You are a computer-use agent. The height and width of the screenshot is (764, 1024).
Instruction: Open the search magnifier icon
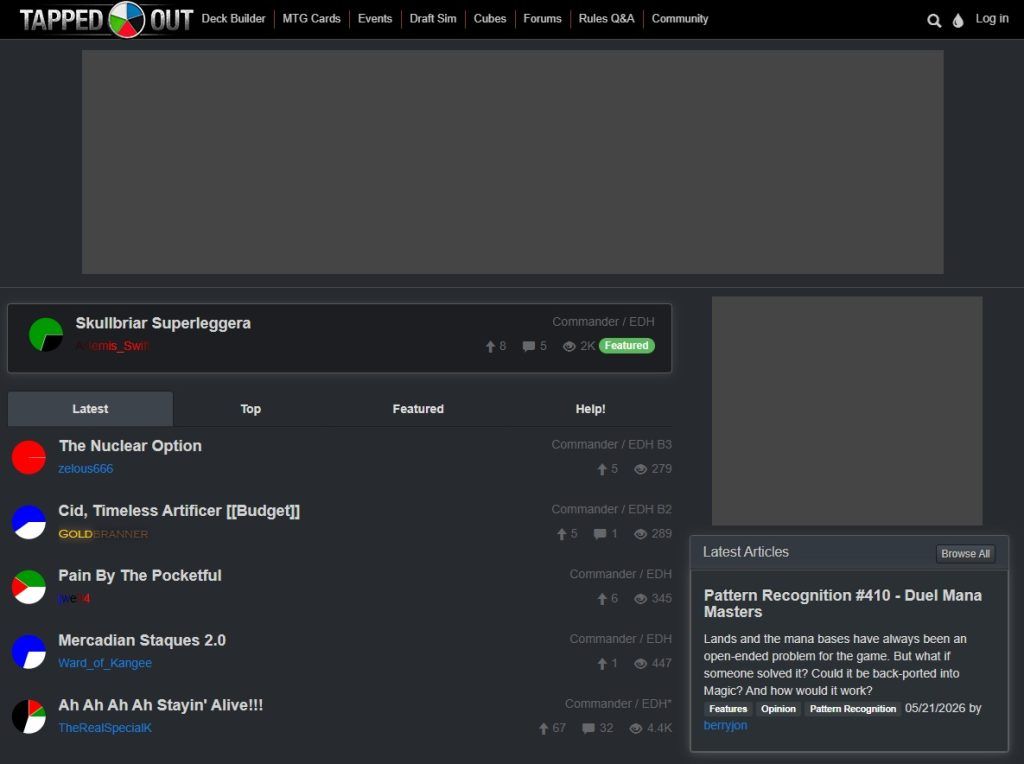pyautogui.click(x=934, y=21)
